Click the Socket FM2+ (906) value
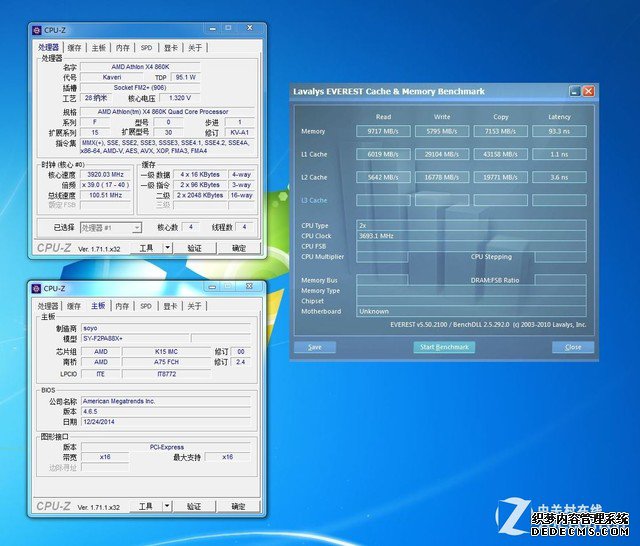Image resolution: width=640 pixels, height=546 pixels. click(140, 88)
